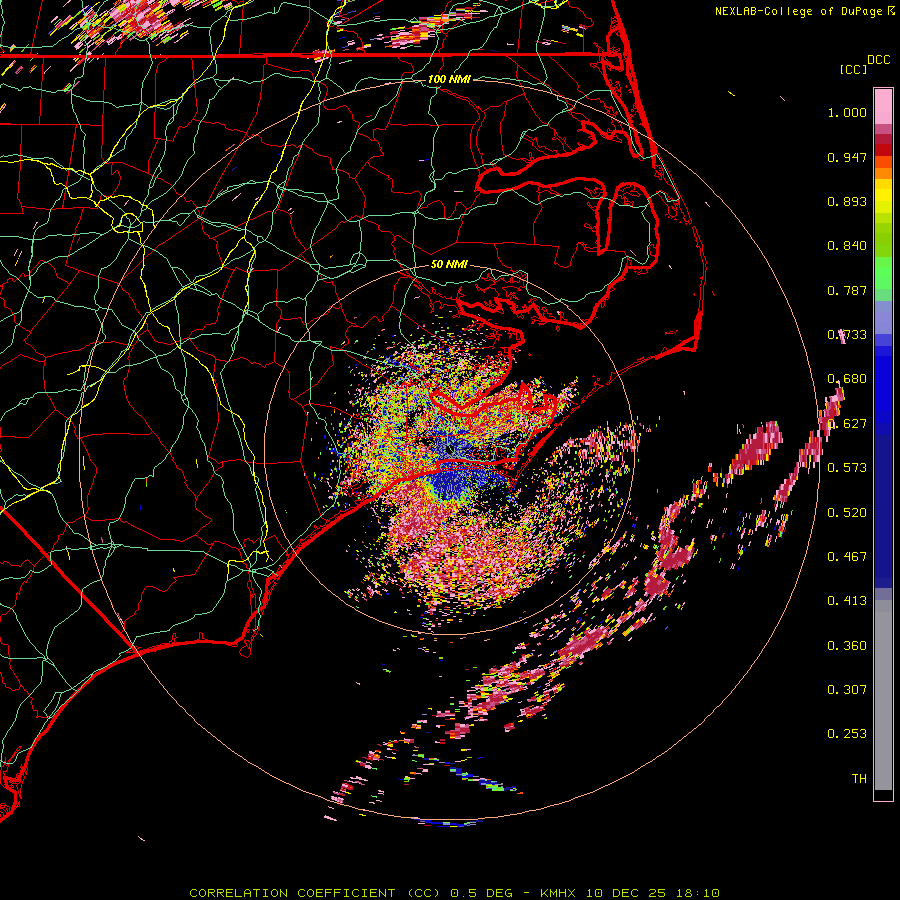Select the 0.573 scale value
Viewport: 900px width, 900px height.
[847, 468]
